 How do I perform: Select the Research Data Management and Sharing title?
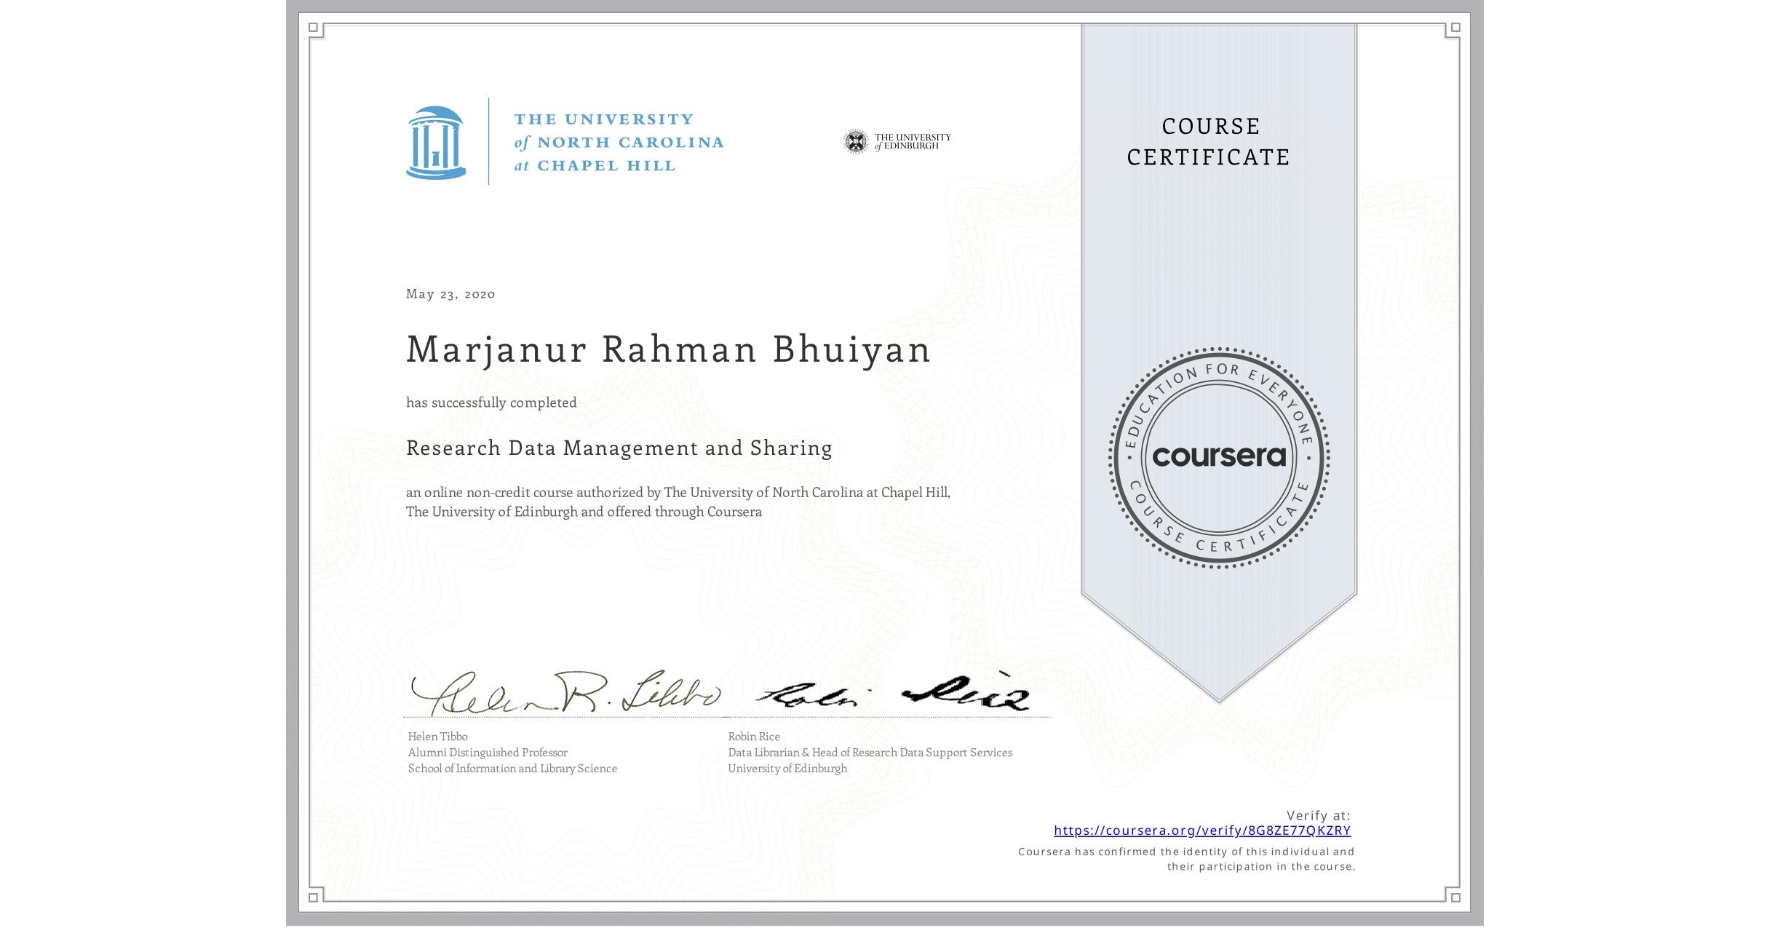[x=618, y=449]
